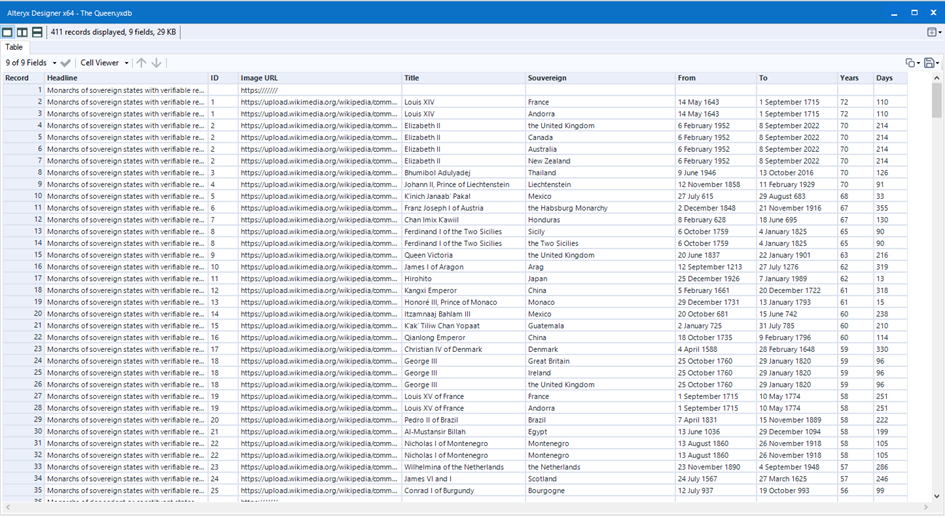Expand the save options dropdown arrow
Screen dimensions: 945x516
938,63
